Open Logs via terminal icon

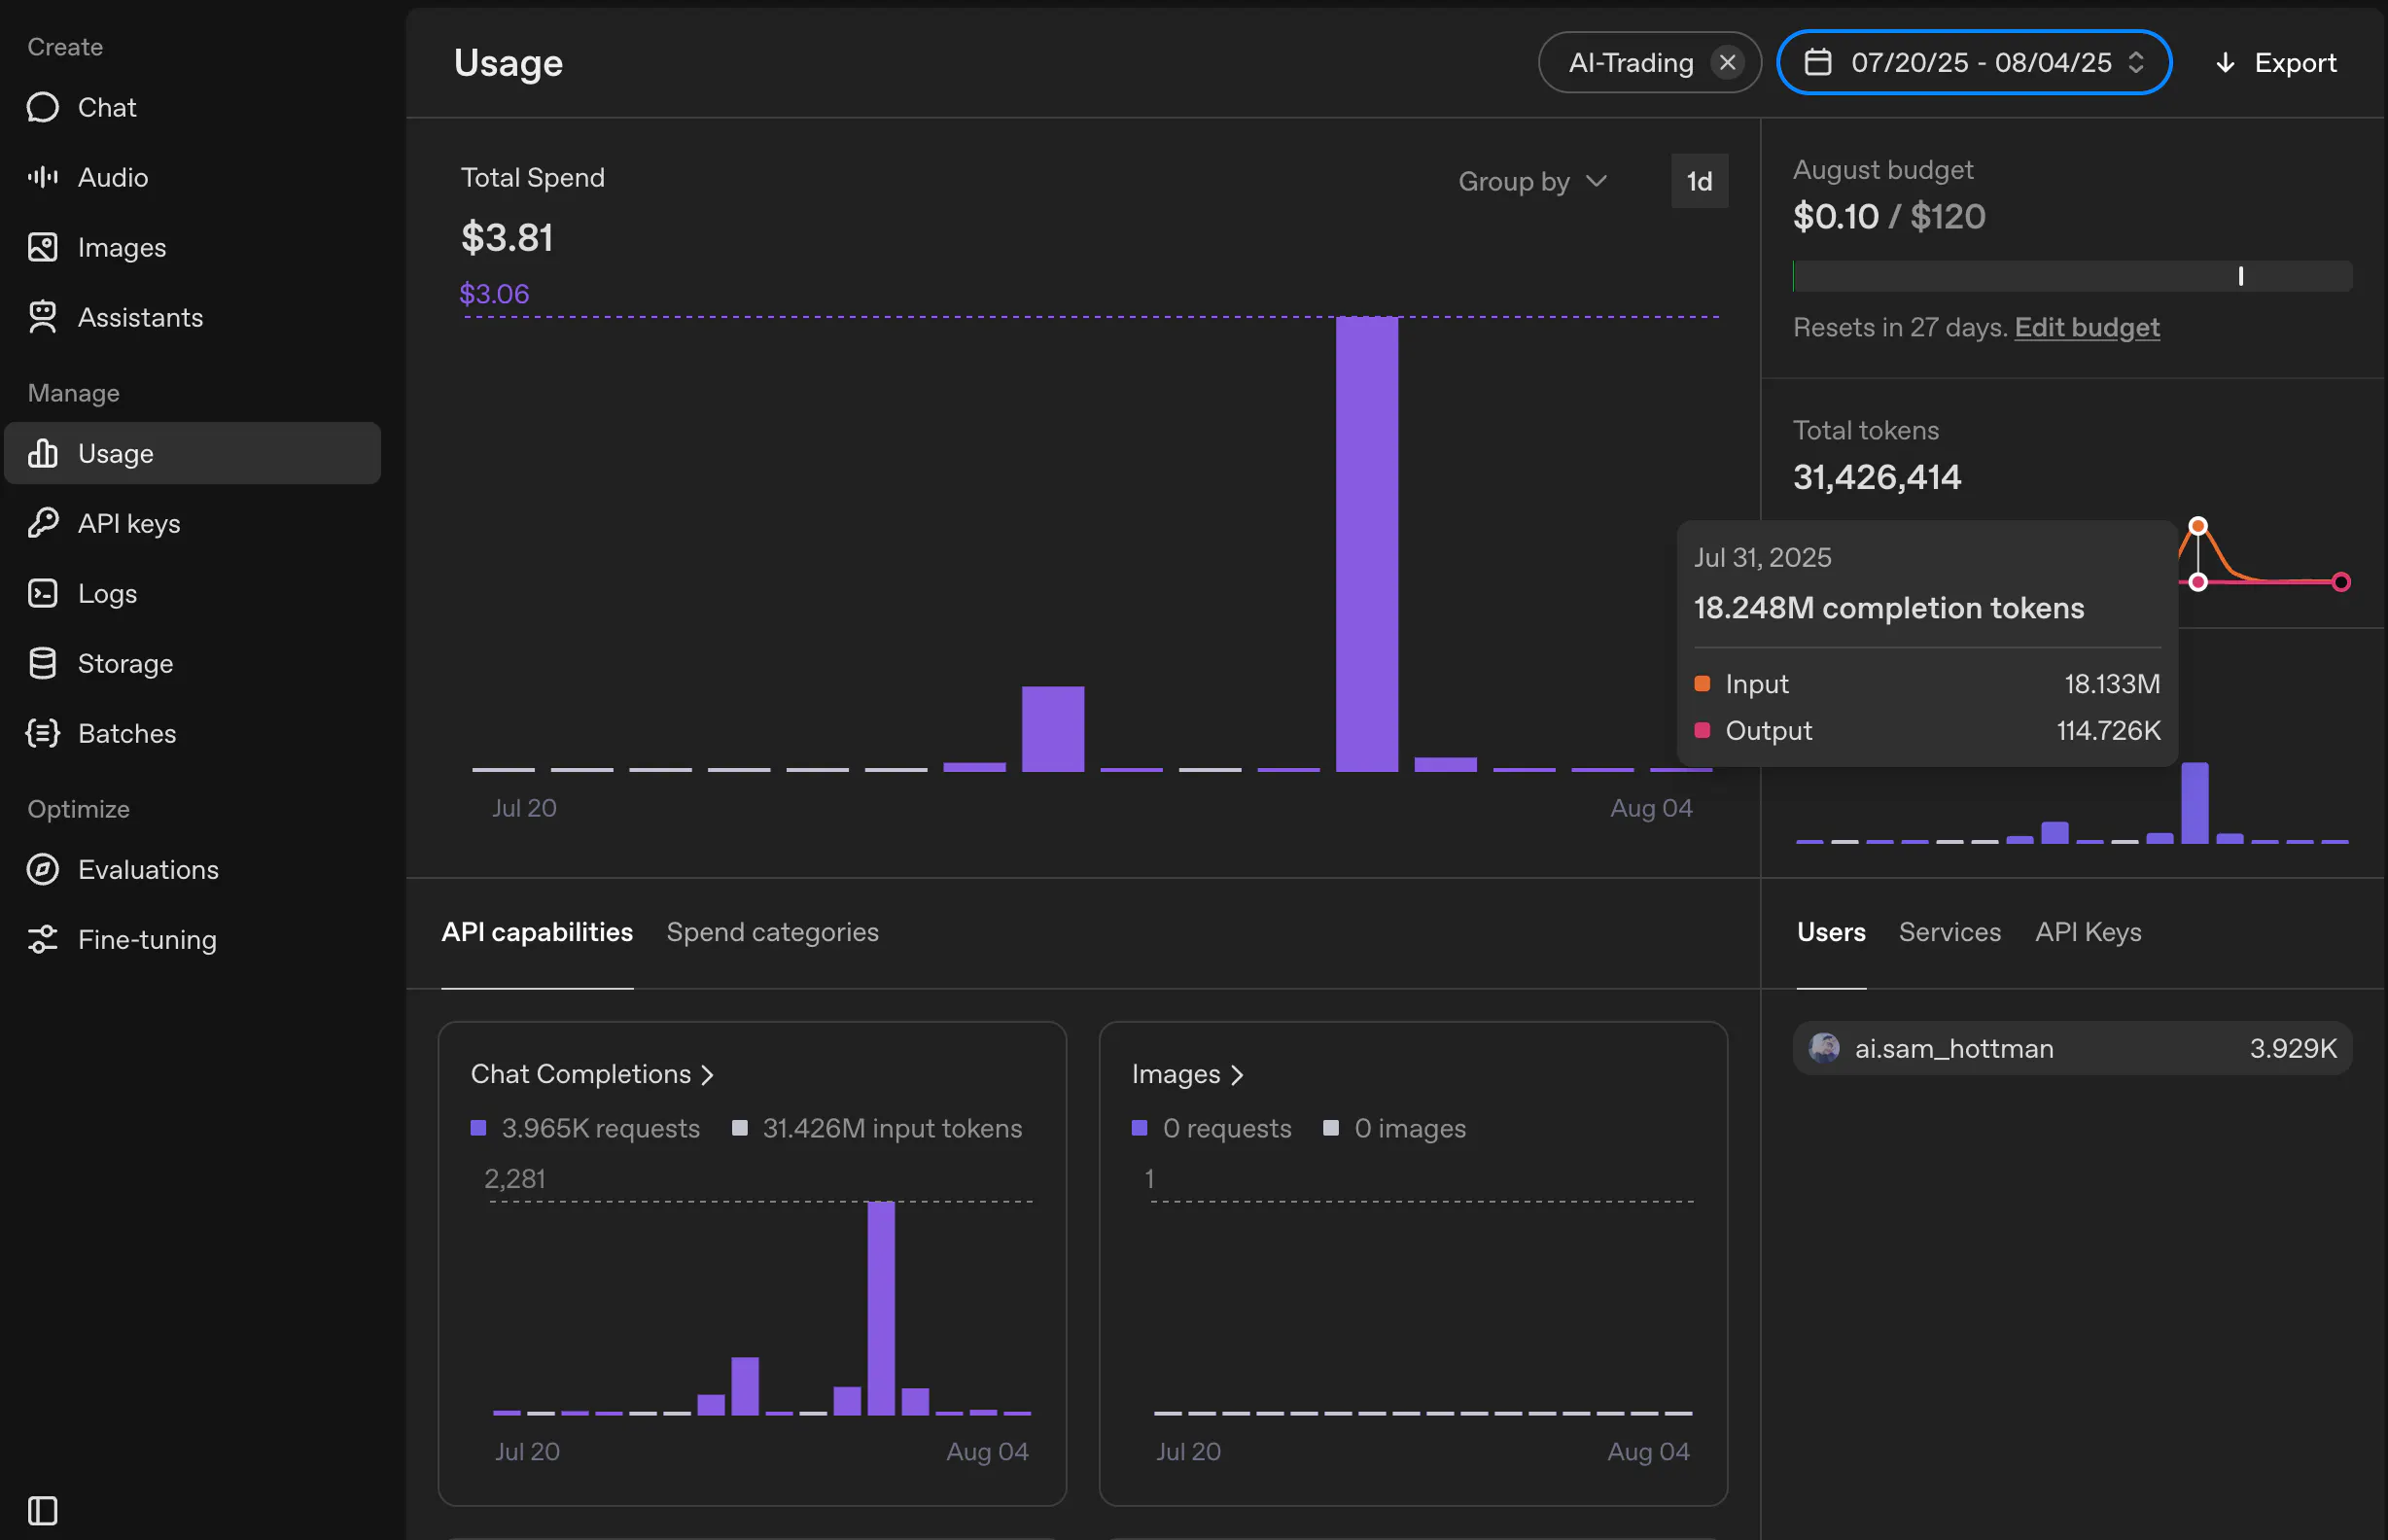pos(42,593)
